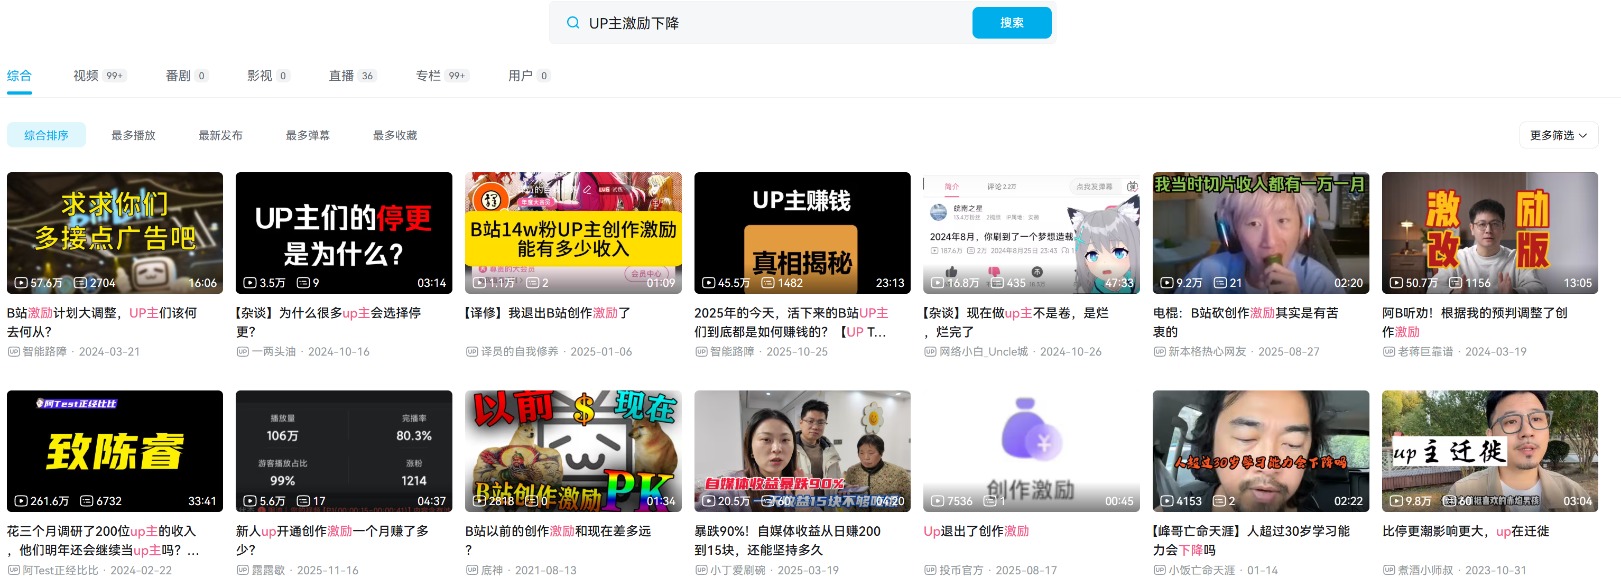1621x587 pixels.
Task: Open the 致陈睿 video thumbnail
Action: coord(115,451)
